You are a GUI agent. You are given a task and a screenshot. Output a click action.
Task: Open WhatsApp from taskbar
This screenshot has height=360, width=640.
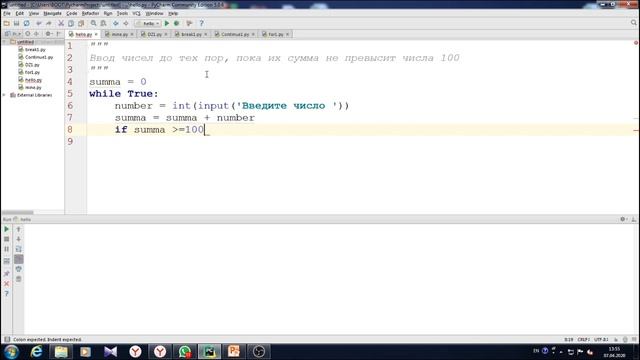(184, 351)
